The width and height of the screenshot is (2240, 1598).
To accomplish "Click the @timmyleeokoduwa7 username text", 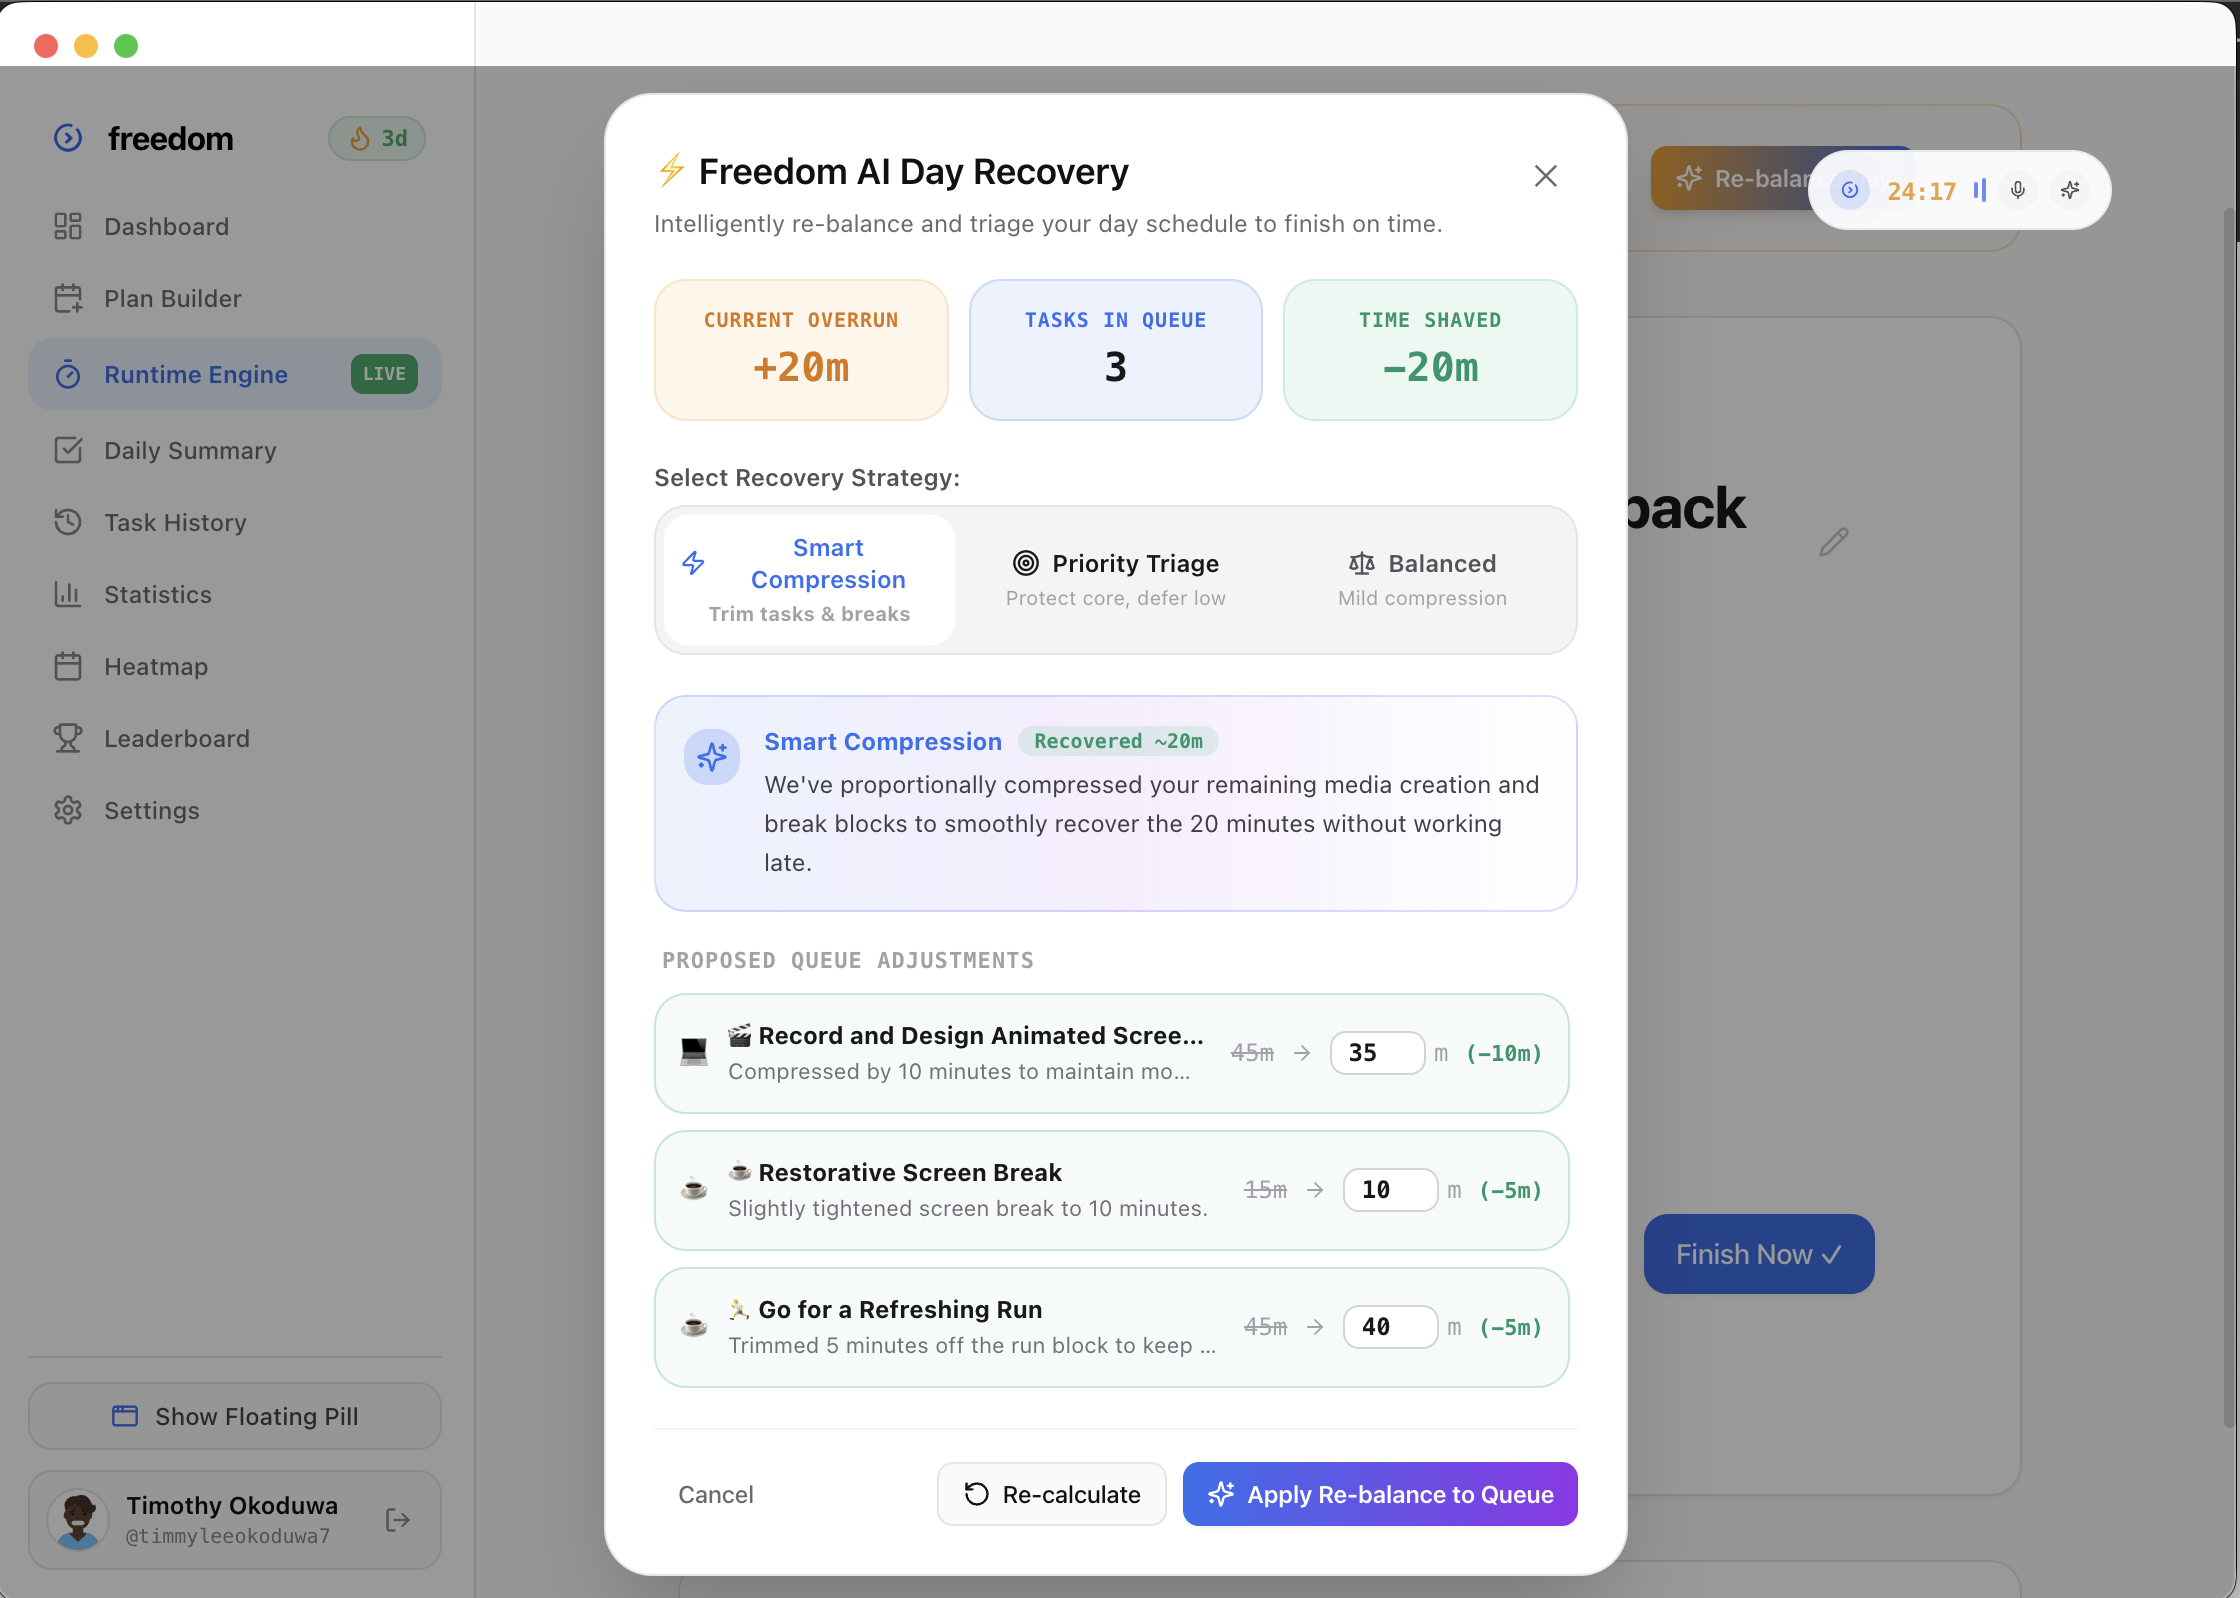I will [227, 1536].
